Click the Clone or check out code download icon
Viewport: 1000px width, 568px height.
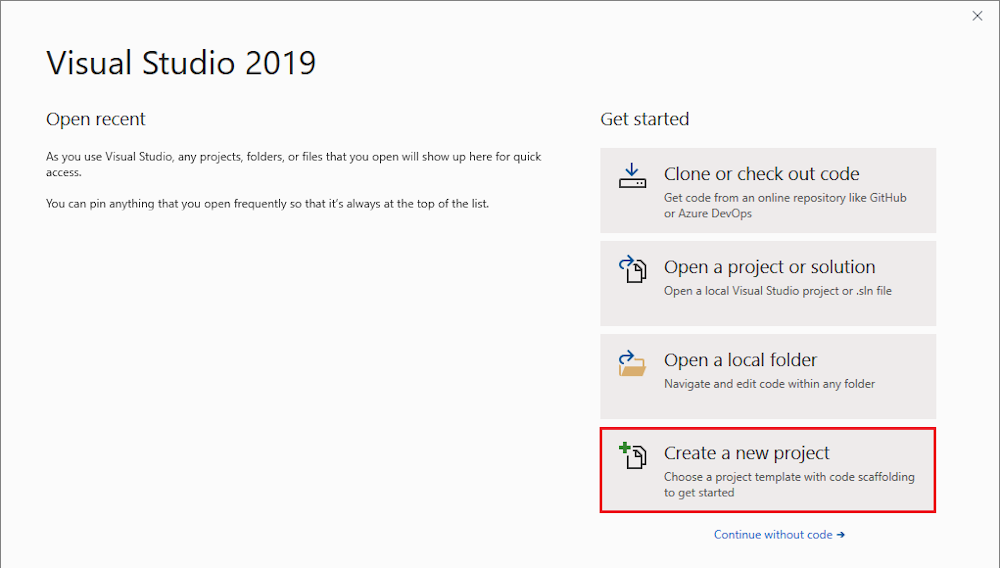click(632, 176)
